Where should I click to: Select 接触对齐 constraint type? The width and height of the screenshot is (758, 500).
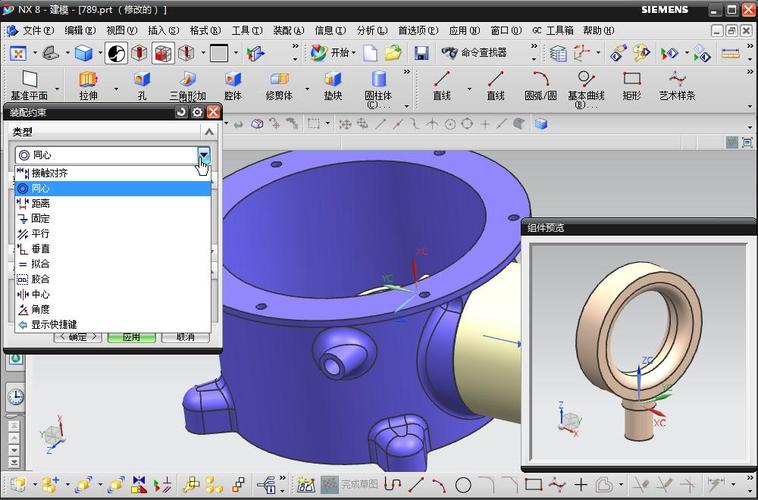click(x=113, y=173)
